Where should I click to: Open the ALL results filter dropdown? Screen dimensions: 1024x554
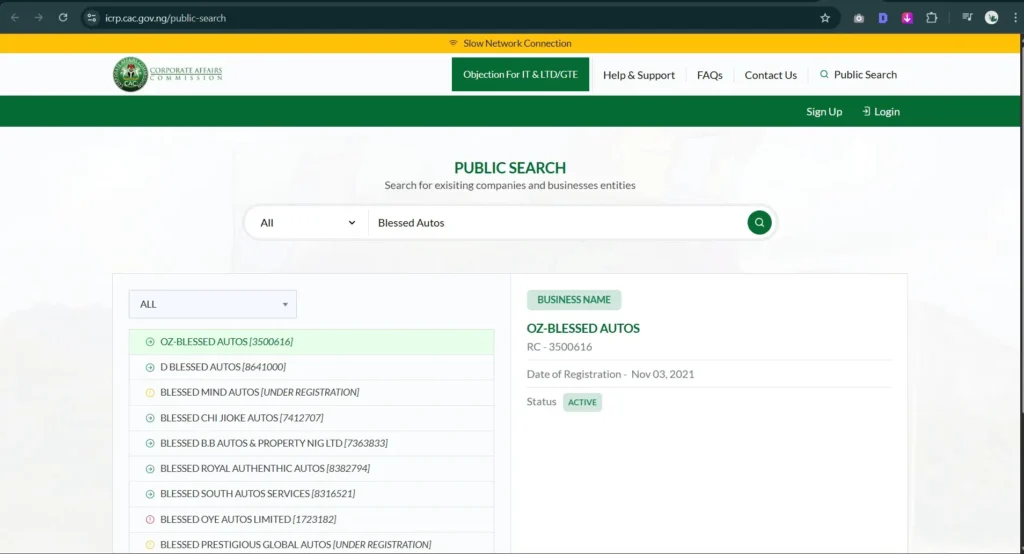point(213,304)
